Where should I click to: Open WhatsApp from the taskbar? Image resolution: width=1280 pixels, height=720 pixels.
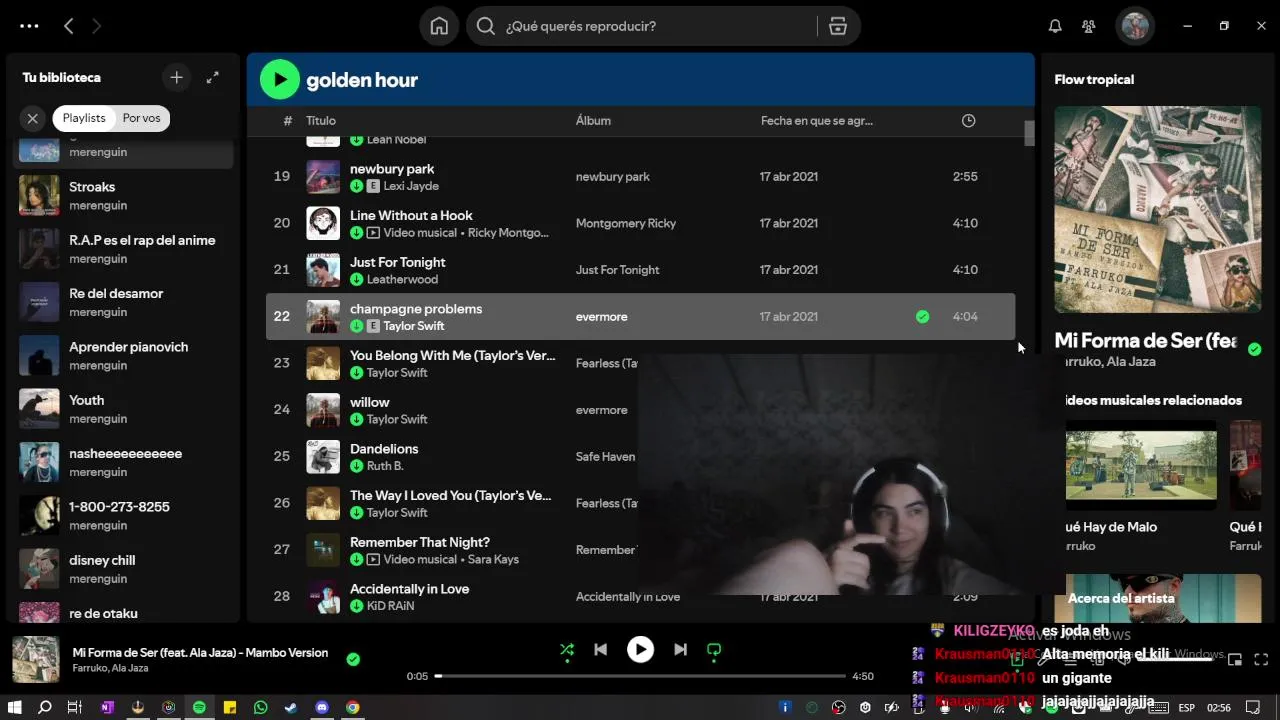click(x=261, y=707)
